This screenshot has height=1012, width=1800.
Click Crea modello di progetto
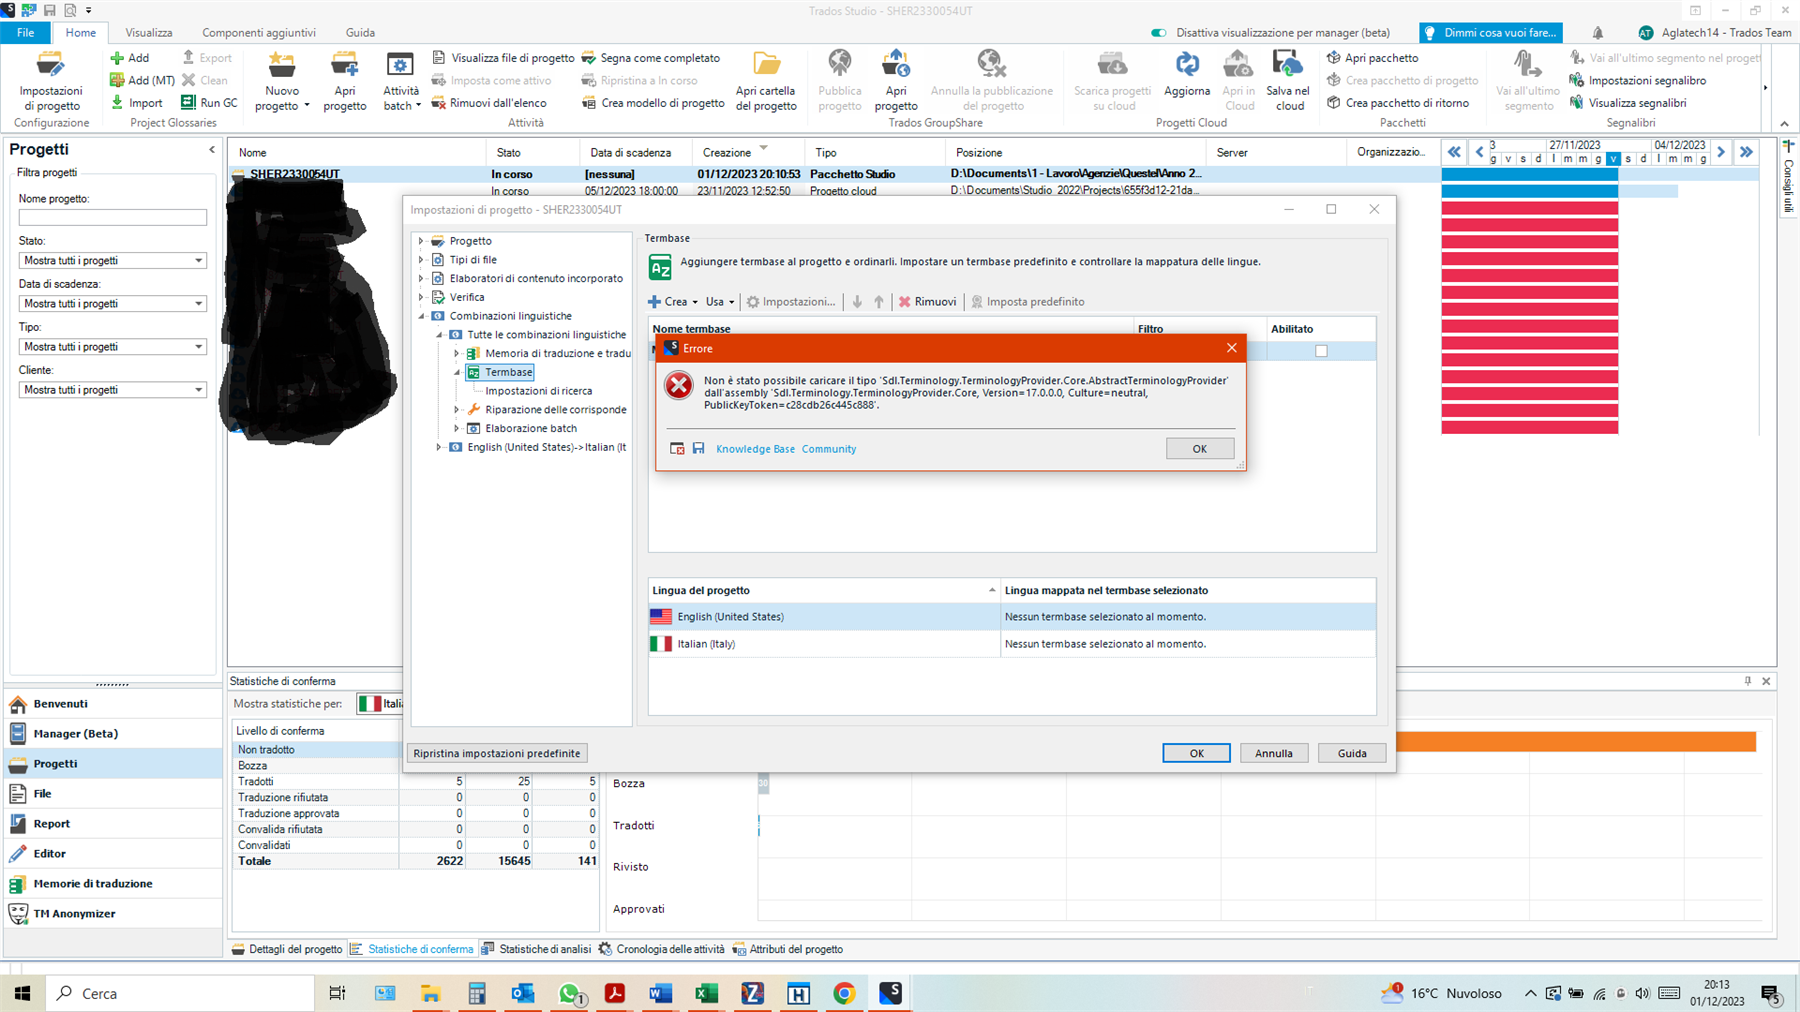coord(653,103)
